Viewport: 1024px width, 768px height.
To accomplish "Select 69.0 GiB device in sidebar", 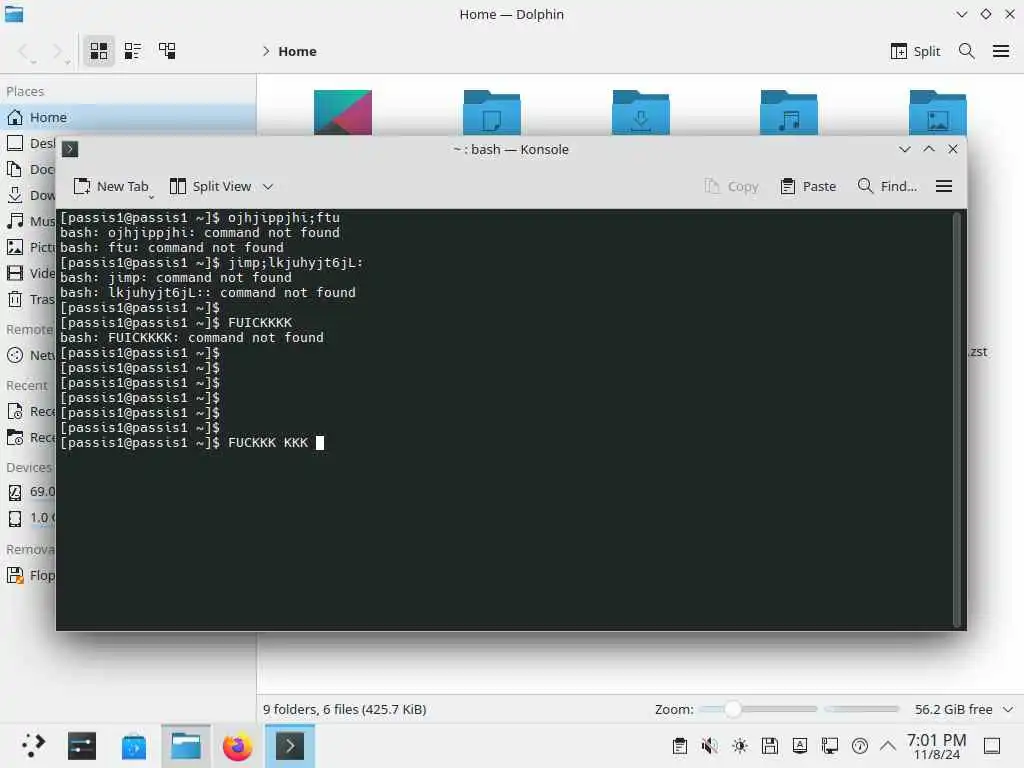I will [29, 492].
